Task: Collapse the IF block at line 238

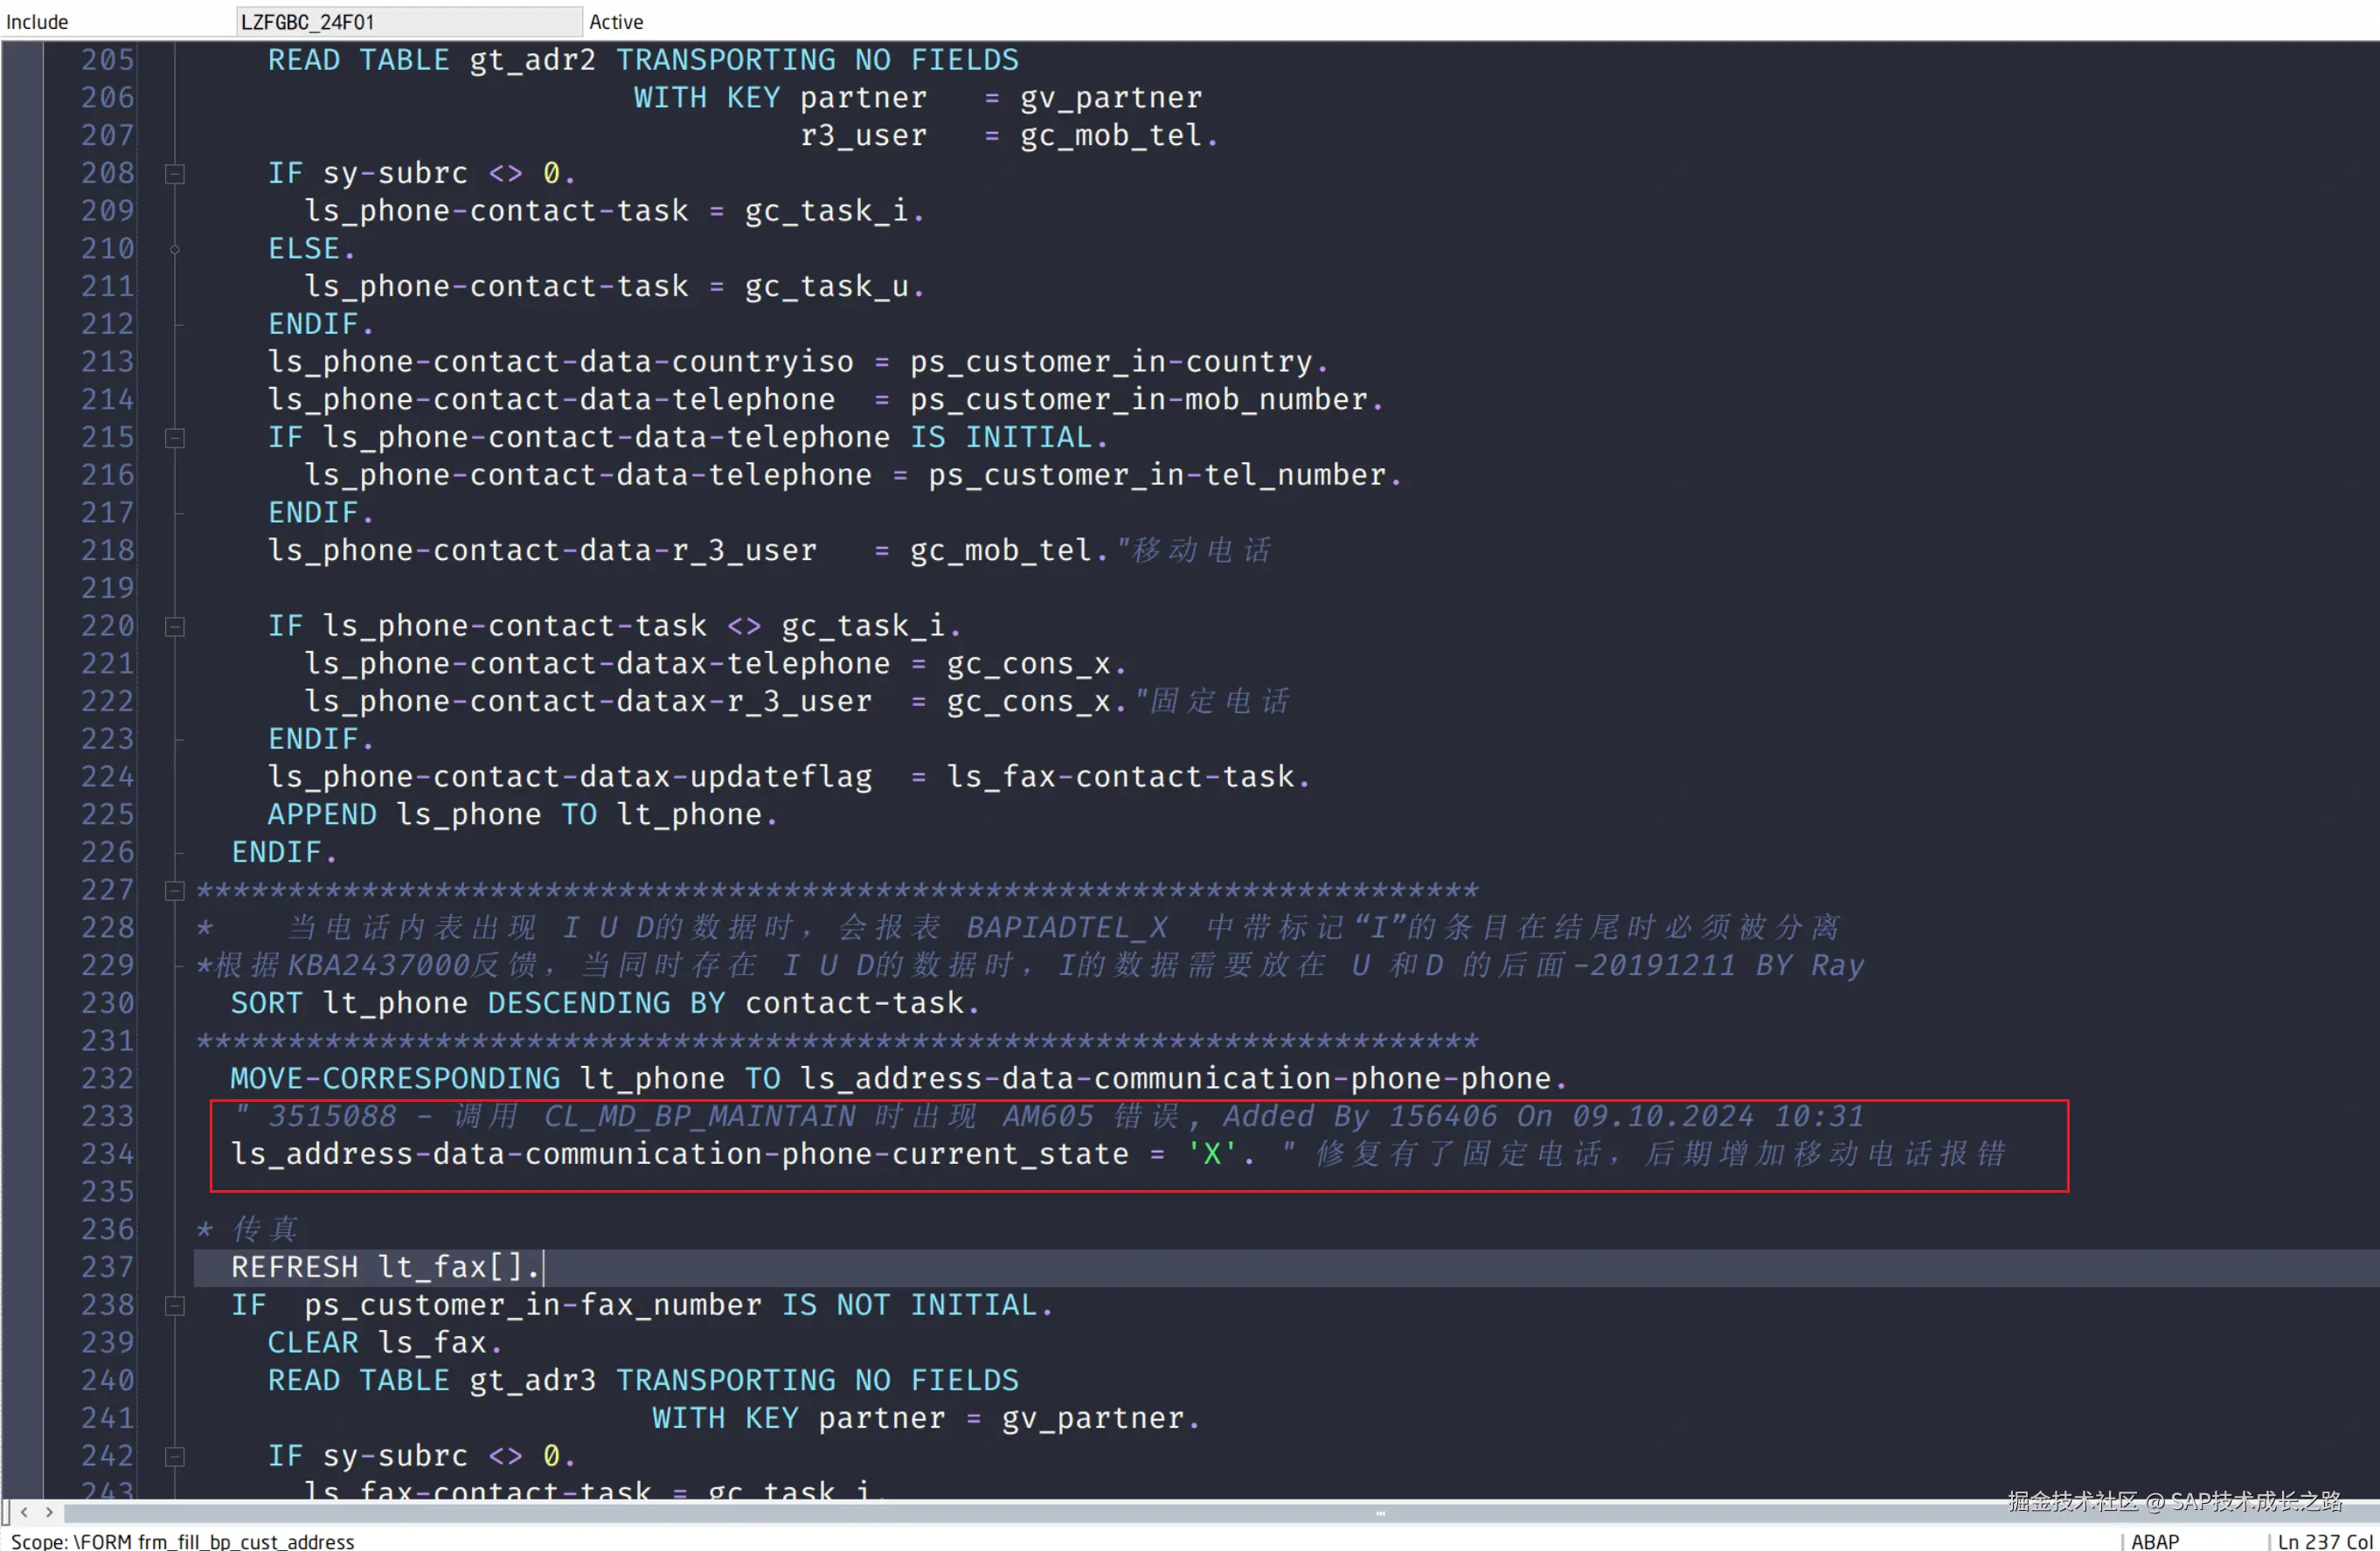Action: 175,1306
